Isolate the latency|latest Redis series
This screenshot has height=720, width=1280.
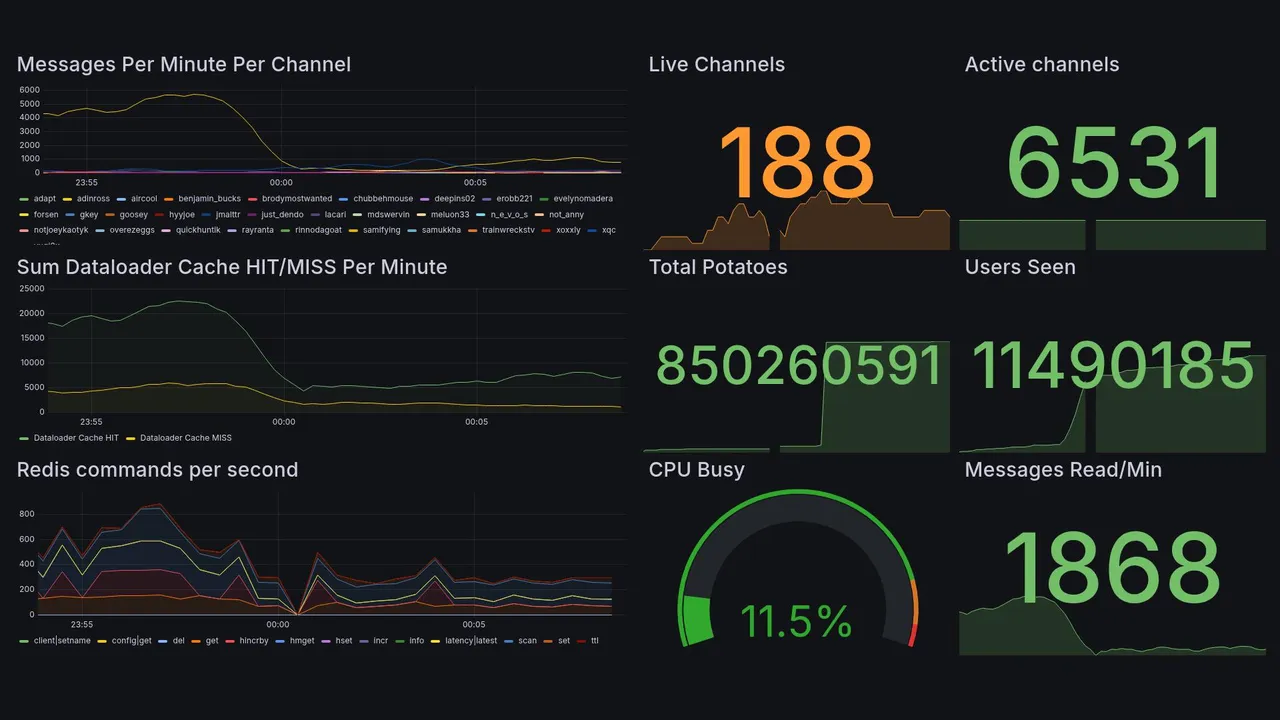[464, 641]
